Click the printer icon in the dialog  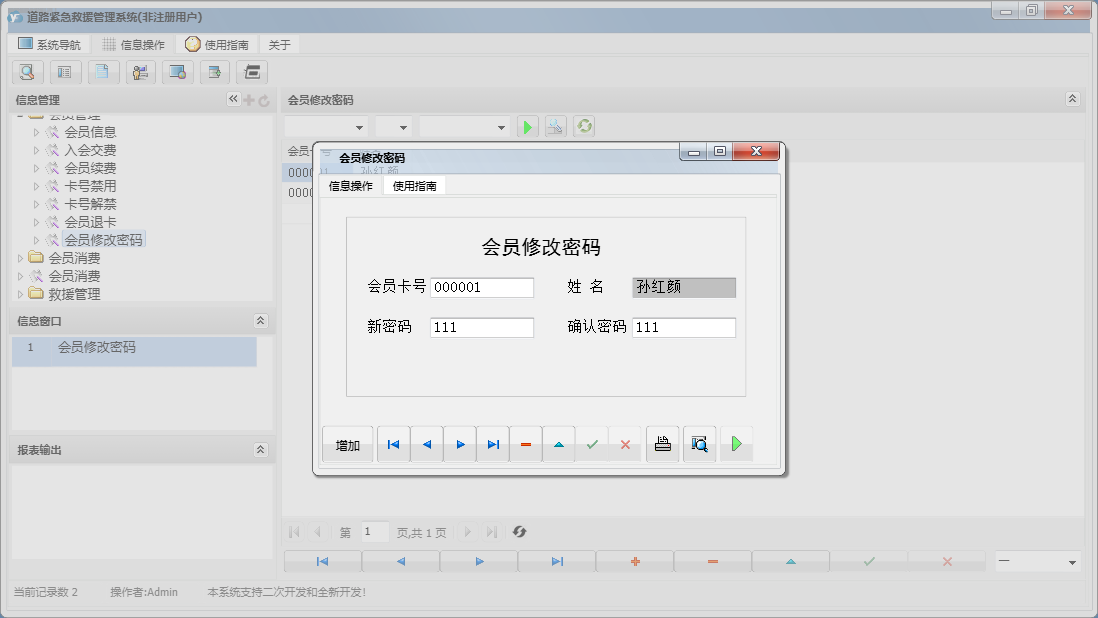(x=662, y=444)
